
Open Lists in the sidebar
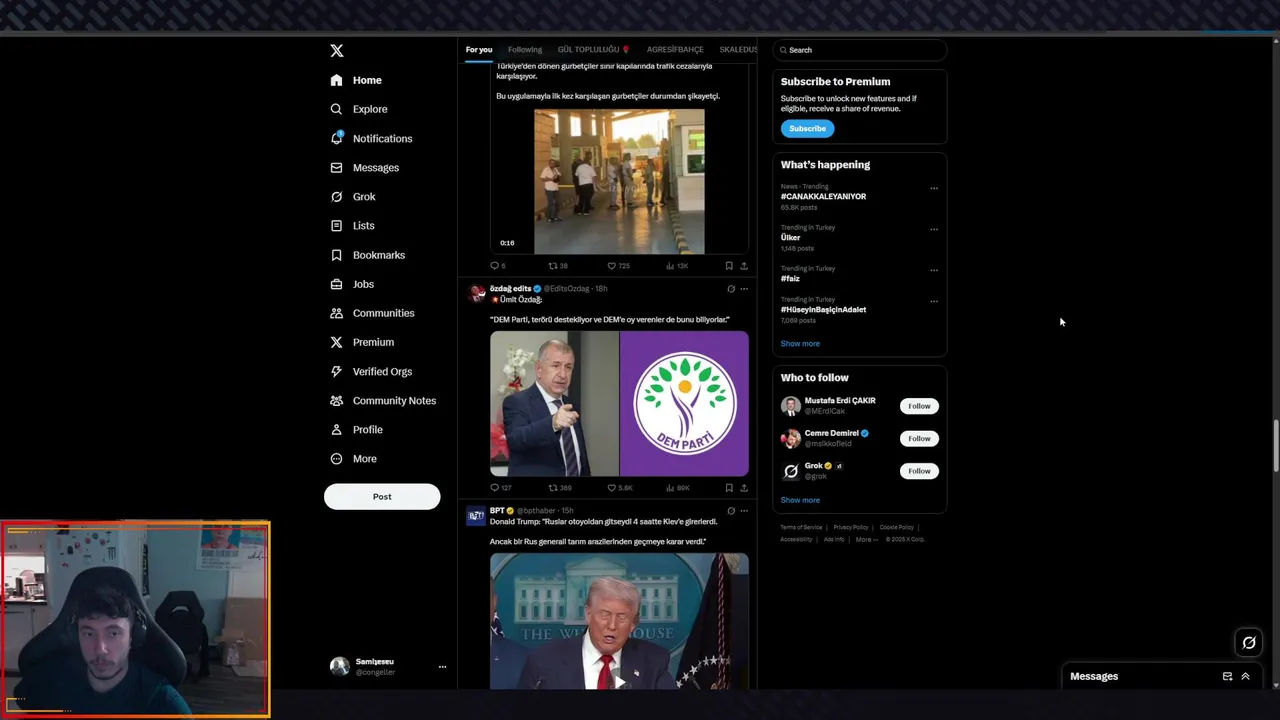[352, 226]
